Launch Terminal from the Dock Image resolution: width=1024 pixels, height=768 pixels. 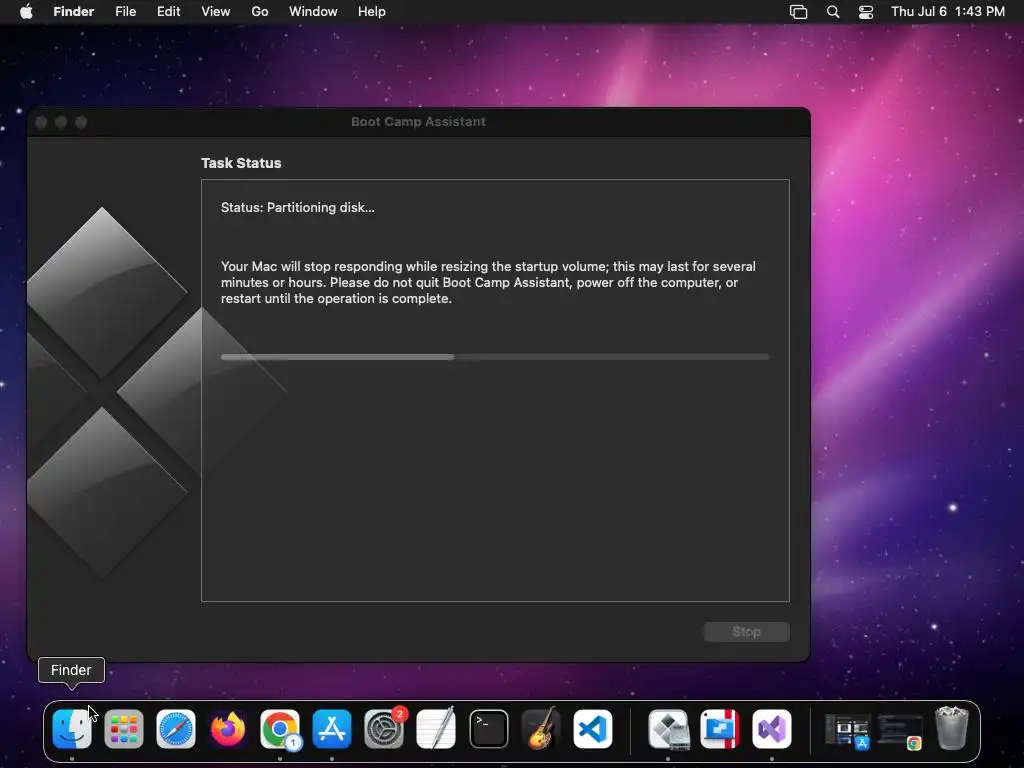click(x=488, y=729)
